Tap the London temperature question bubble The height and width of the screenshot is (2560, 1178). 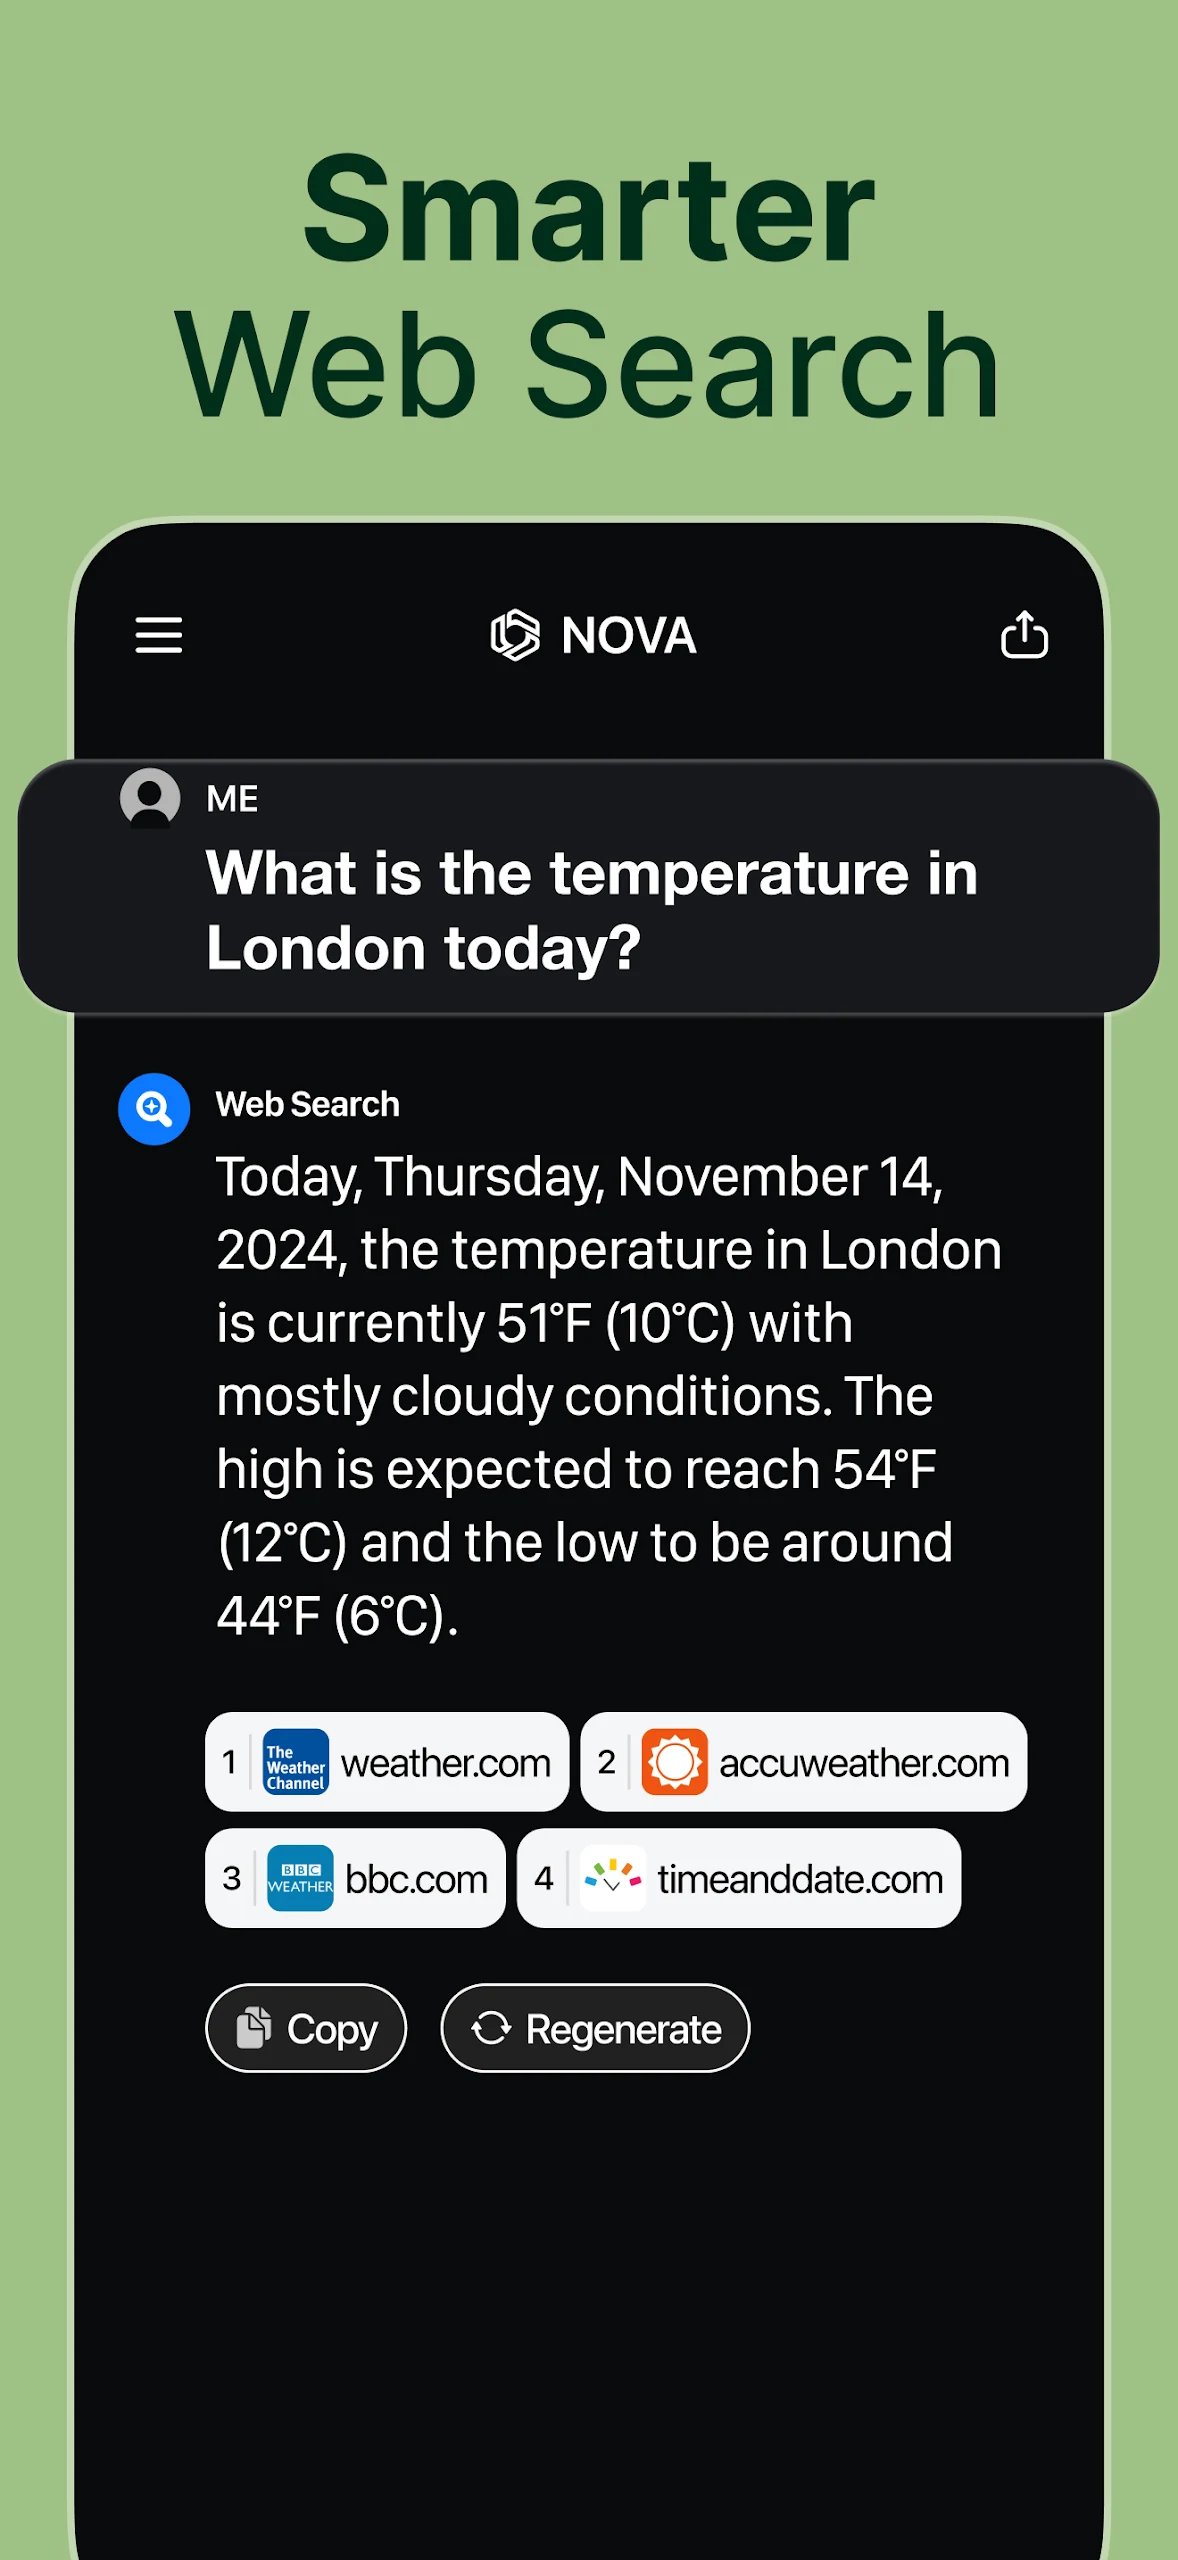(x=591, y=909)
